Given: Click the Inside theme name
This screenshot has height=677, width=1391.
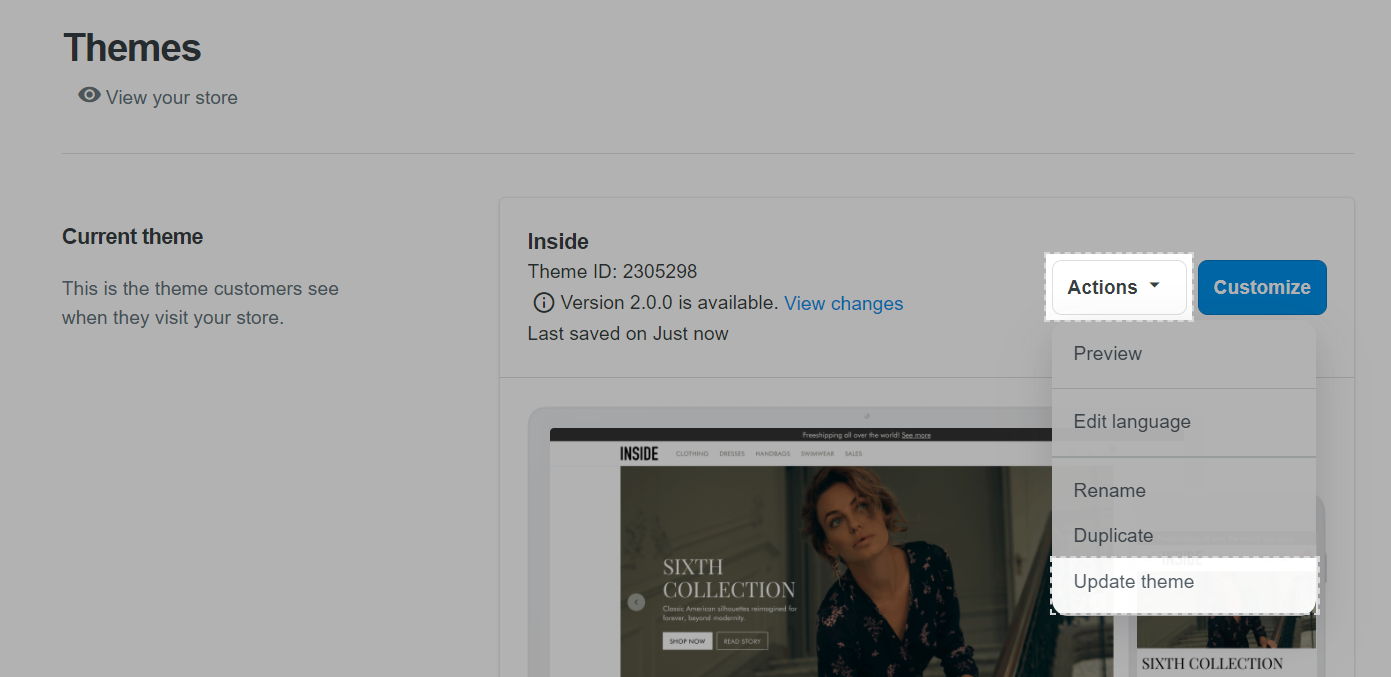Looking at the screenshot, I should click(x=558, y=241).
